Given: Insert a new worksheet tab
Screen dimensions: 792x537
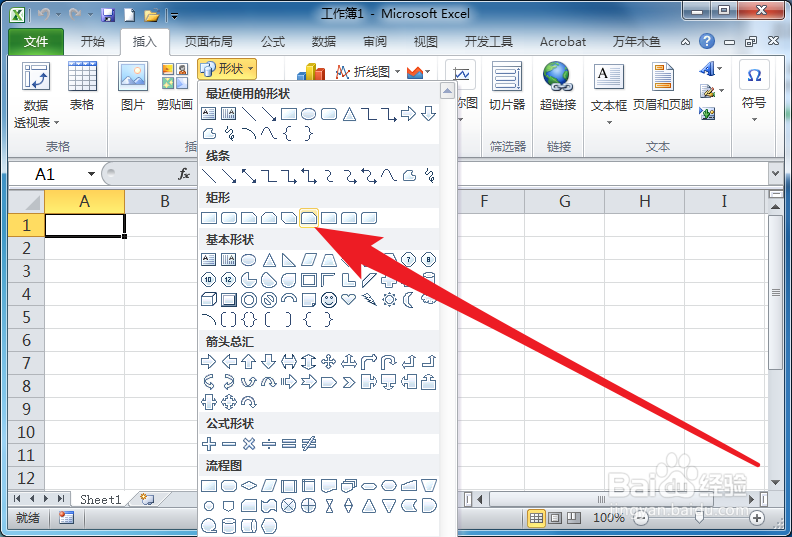Looking at the screenshot, I should 147,499.
